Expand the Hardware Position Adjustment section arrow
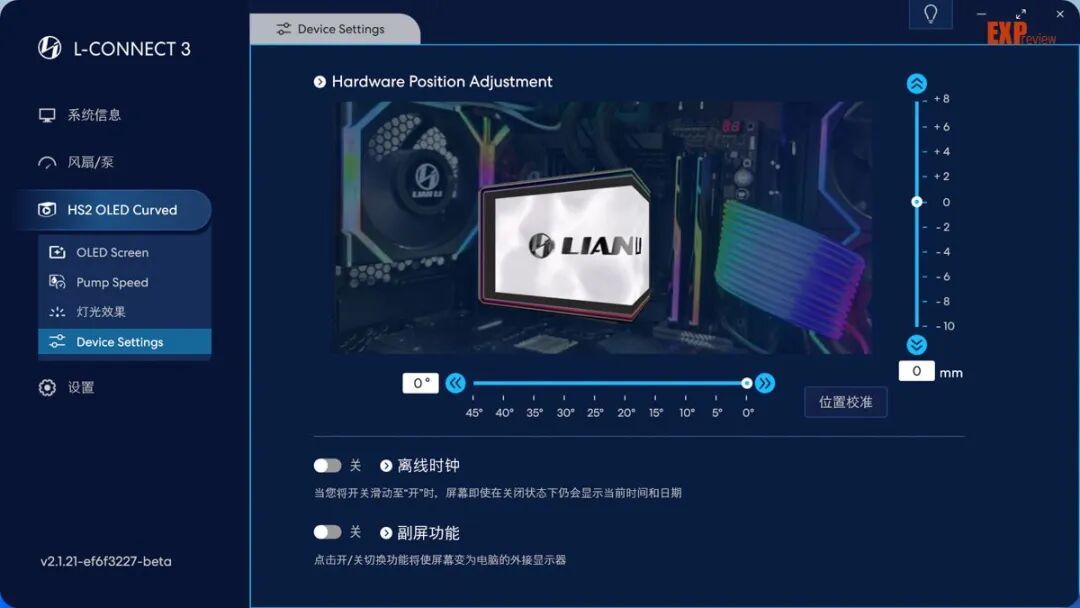1080x608 pixels. pos(320,82)
